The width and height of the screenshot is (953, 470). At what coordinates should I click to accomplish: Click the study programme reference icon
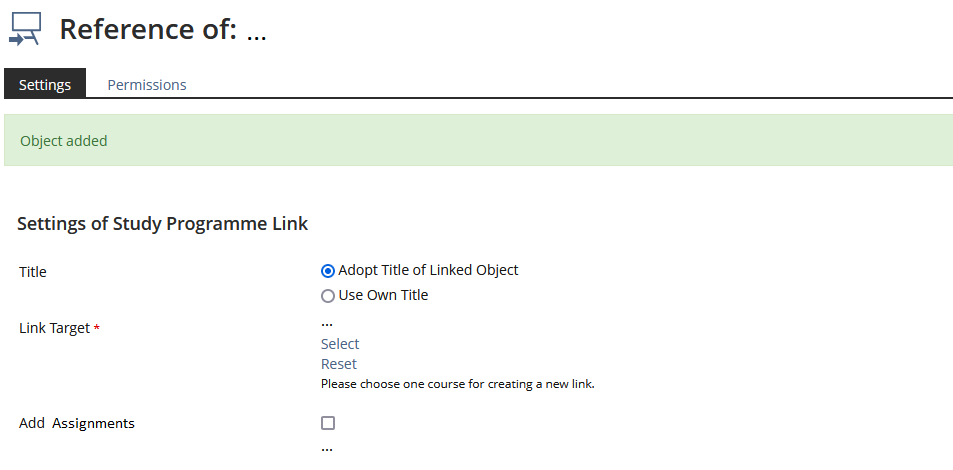click(x=25, y=29)
